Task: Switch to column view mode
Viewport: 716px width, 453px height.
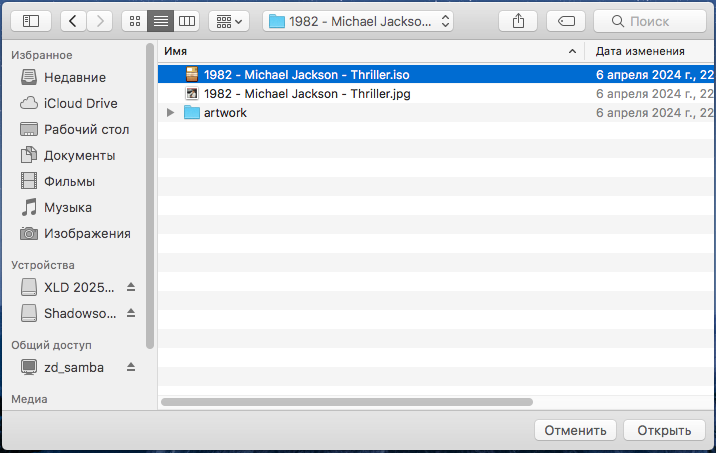Action: click(x=187, y=21)
